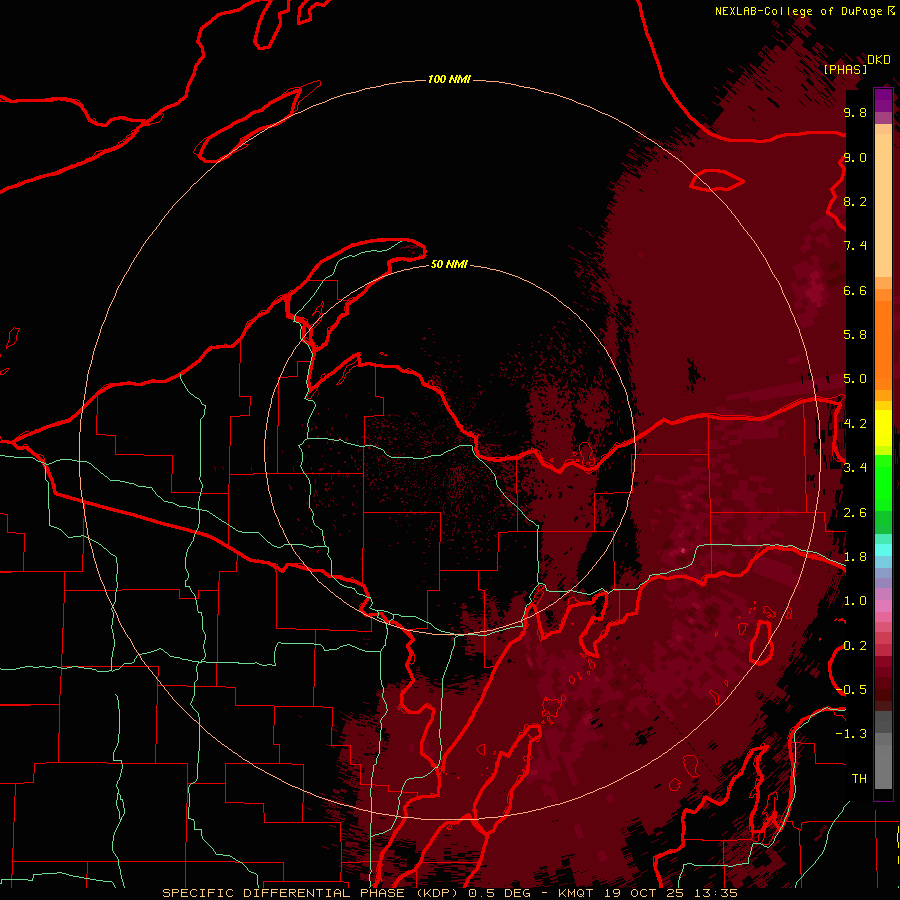900x900 pixels.
Task: Click the 5.0 scale value
Action: (x=855, y=379)
